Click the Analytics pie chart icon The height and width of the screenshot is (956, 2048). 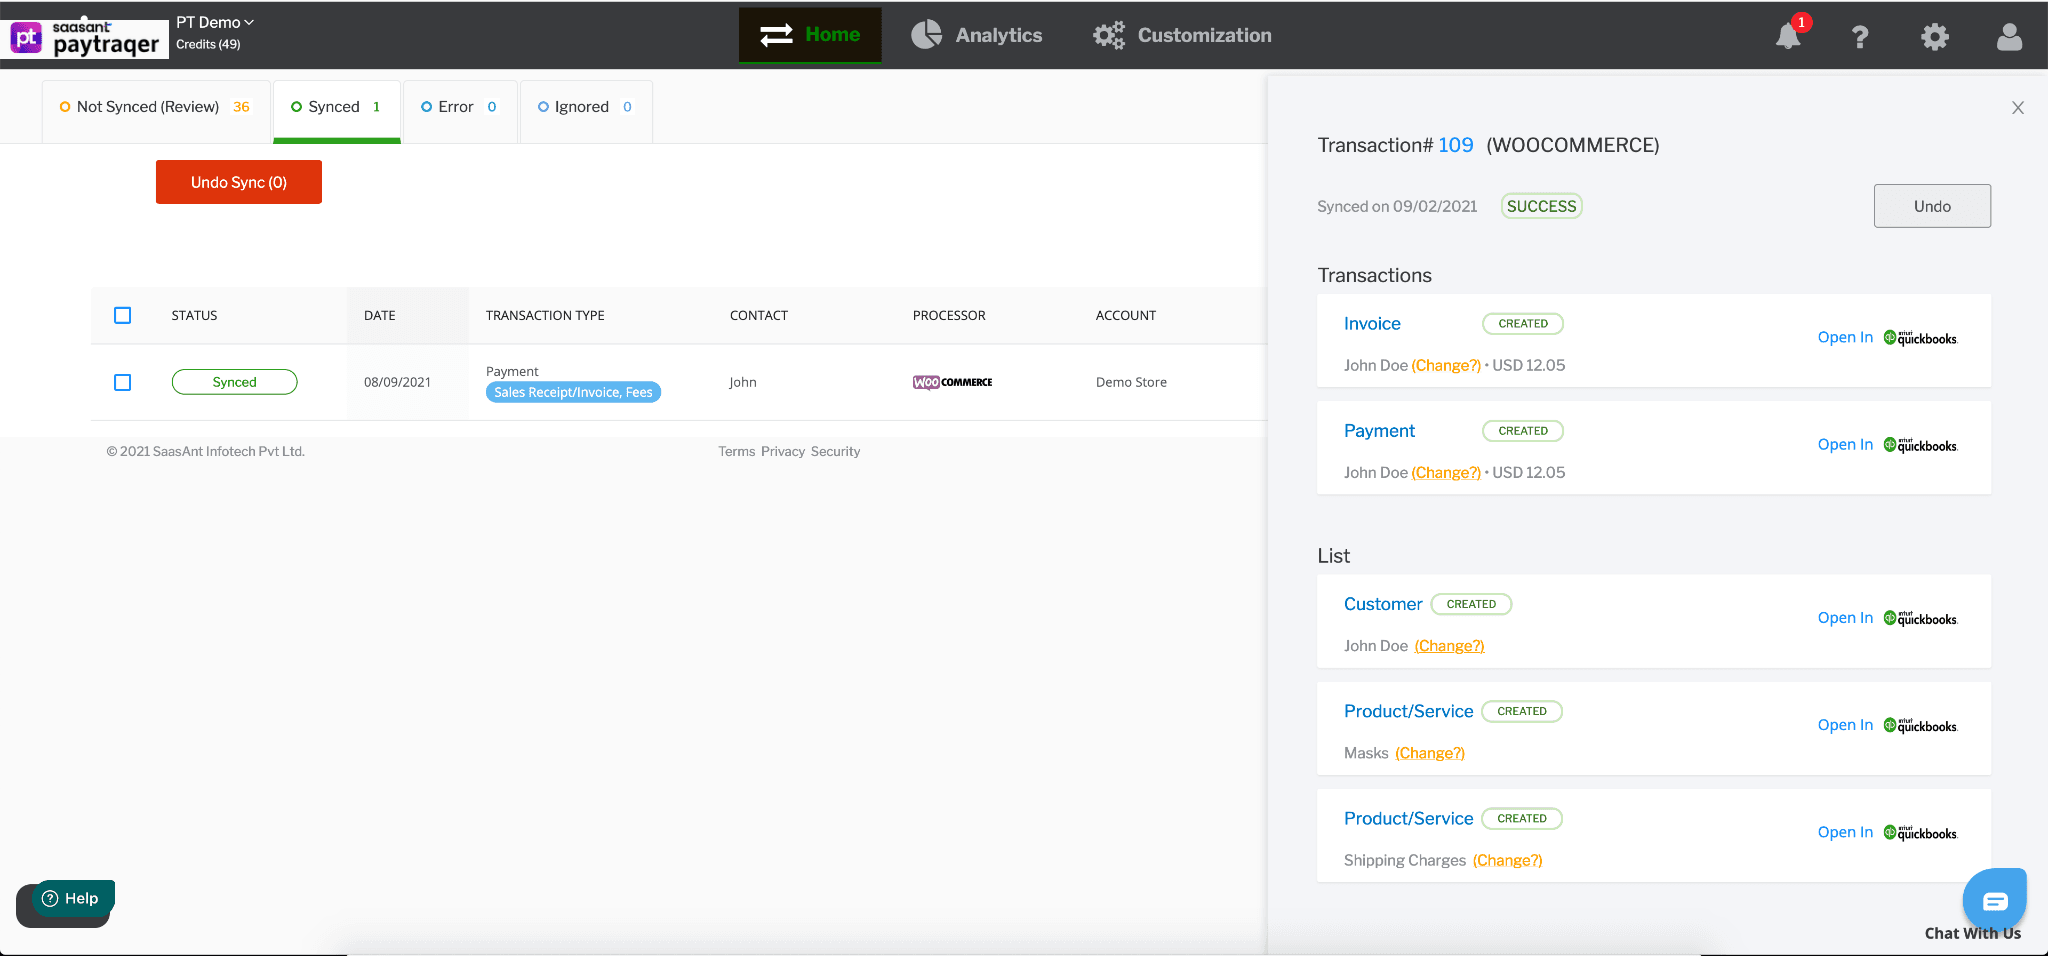[926, 34]
